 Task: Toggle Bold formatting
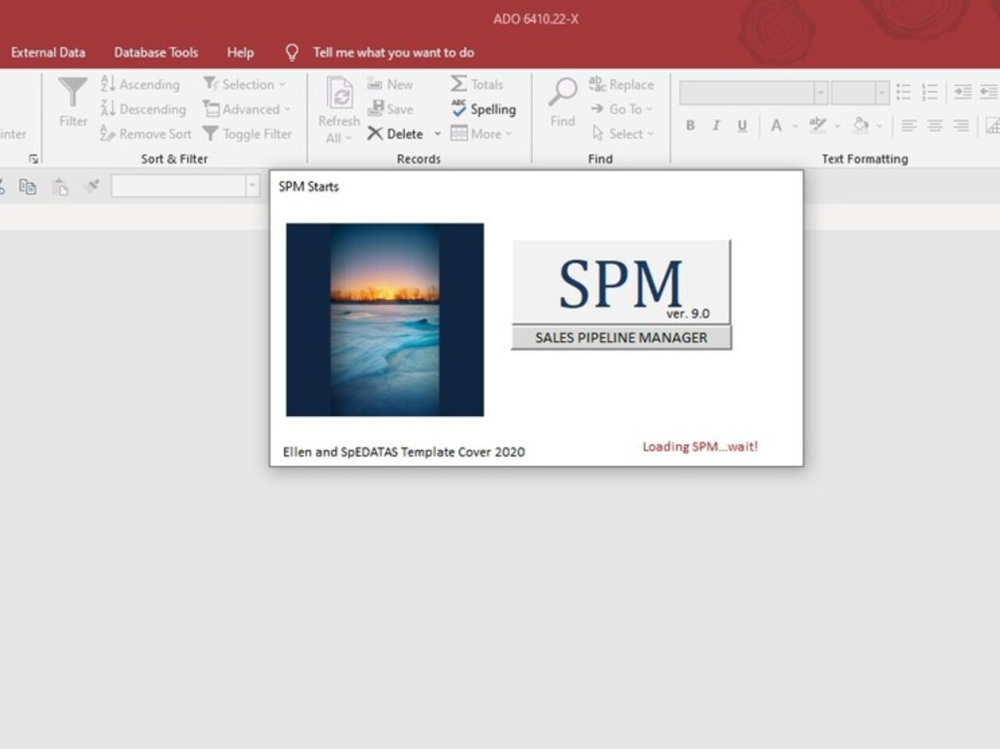(690, 126)
